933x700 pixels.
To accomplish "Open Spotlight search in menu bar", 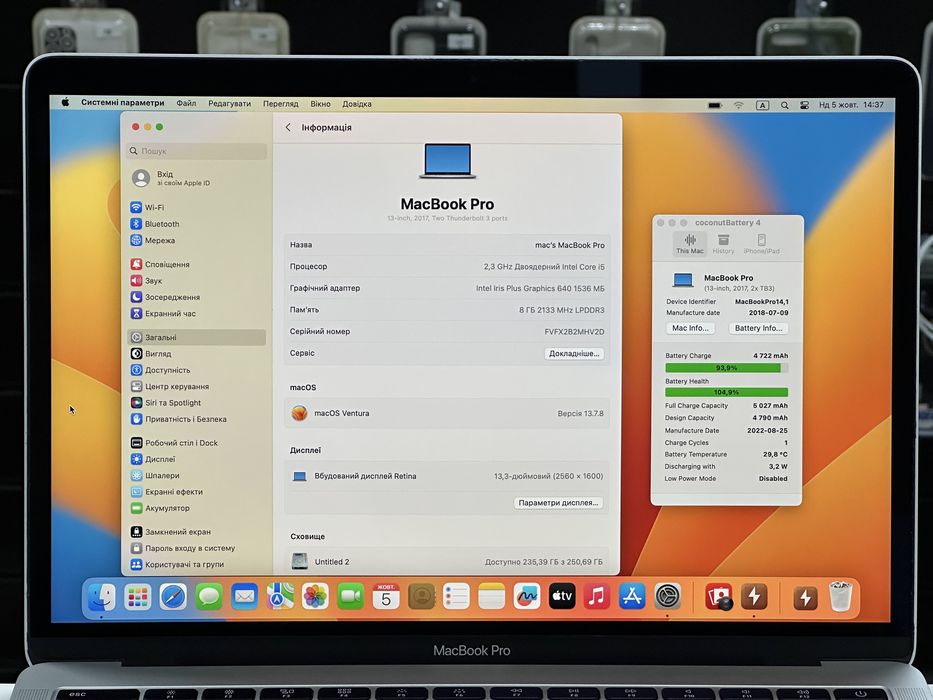I will pyautogui.click(x=785, y=105).
